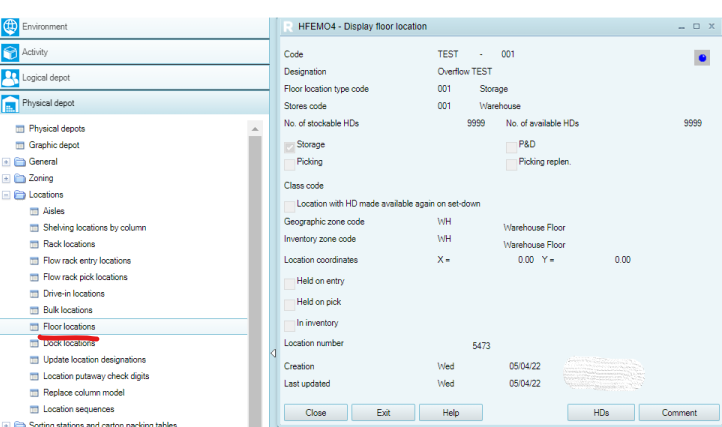
Task: Collapse the Locations tree node
Action: (x=6, y=195)
